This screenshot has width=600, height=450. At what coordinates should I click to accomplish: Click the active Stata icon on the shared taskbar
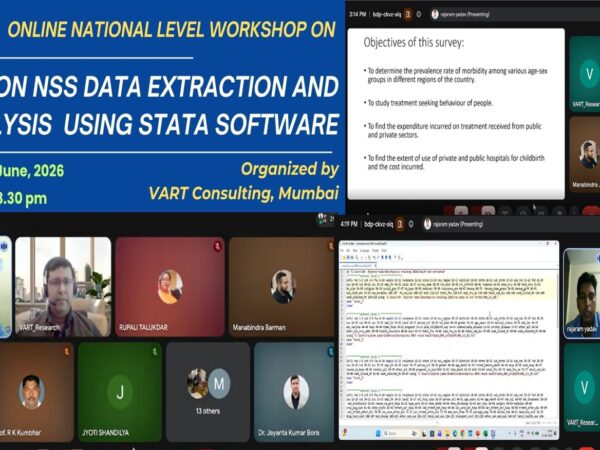point(493,433)
